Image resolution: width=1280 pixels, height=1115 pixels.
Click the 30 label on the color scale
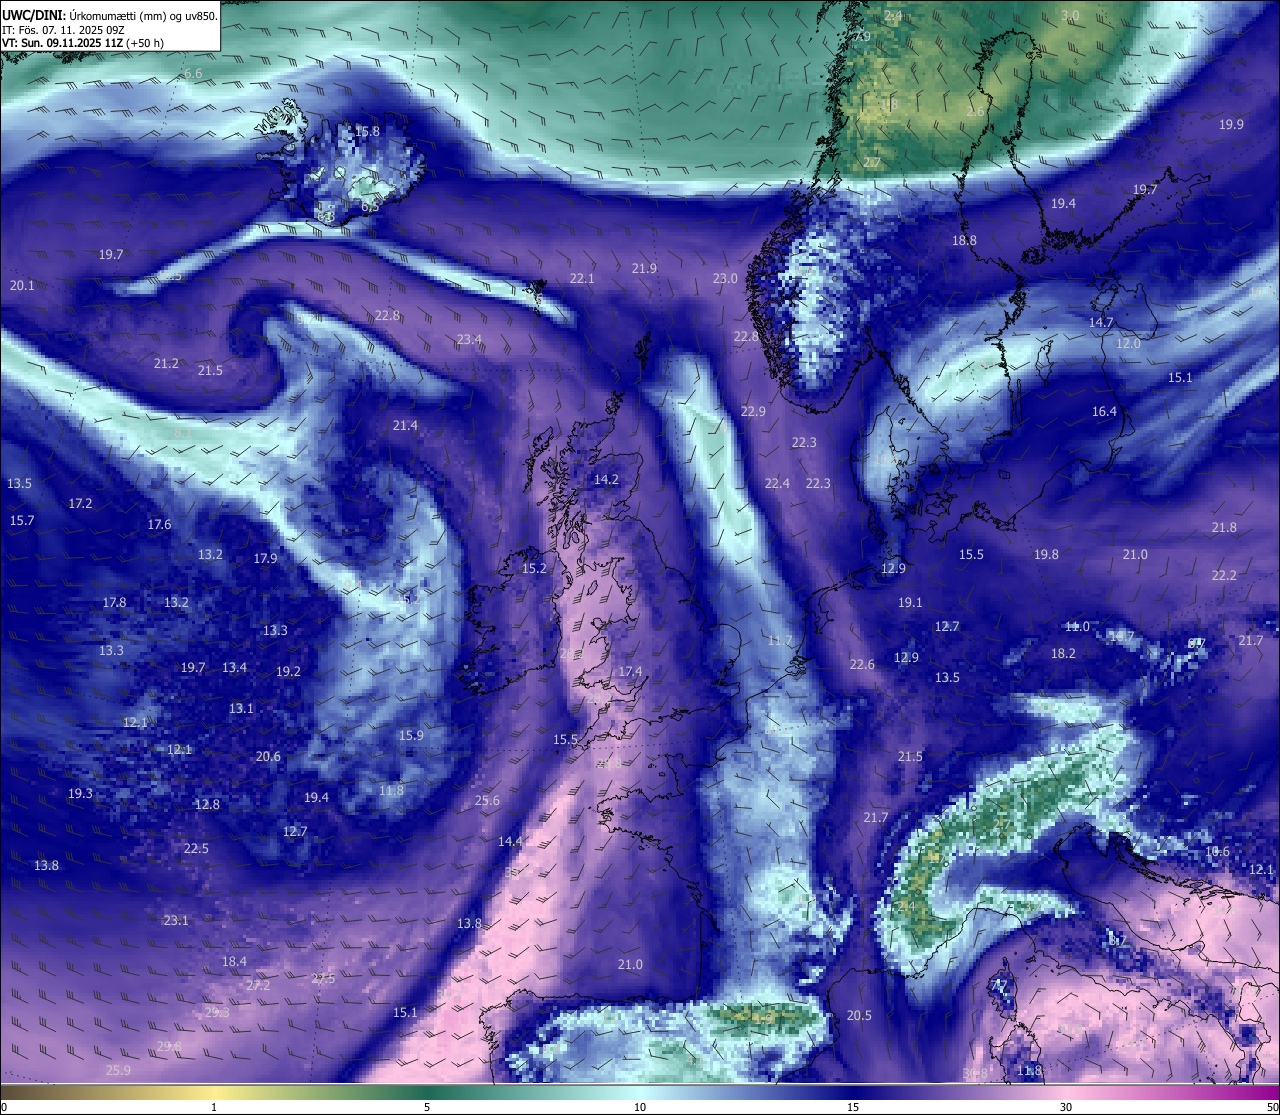coord(1066,1107)
